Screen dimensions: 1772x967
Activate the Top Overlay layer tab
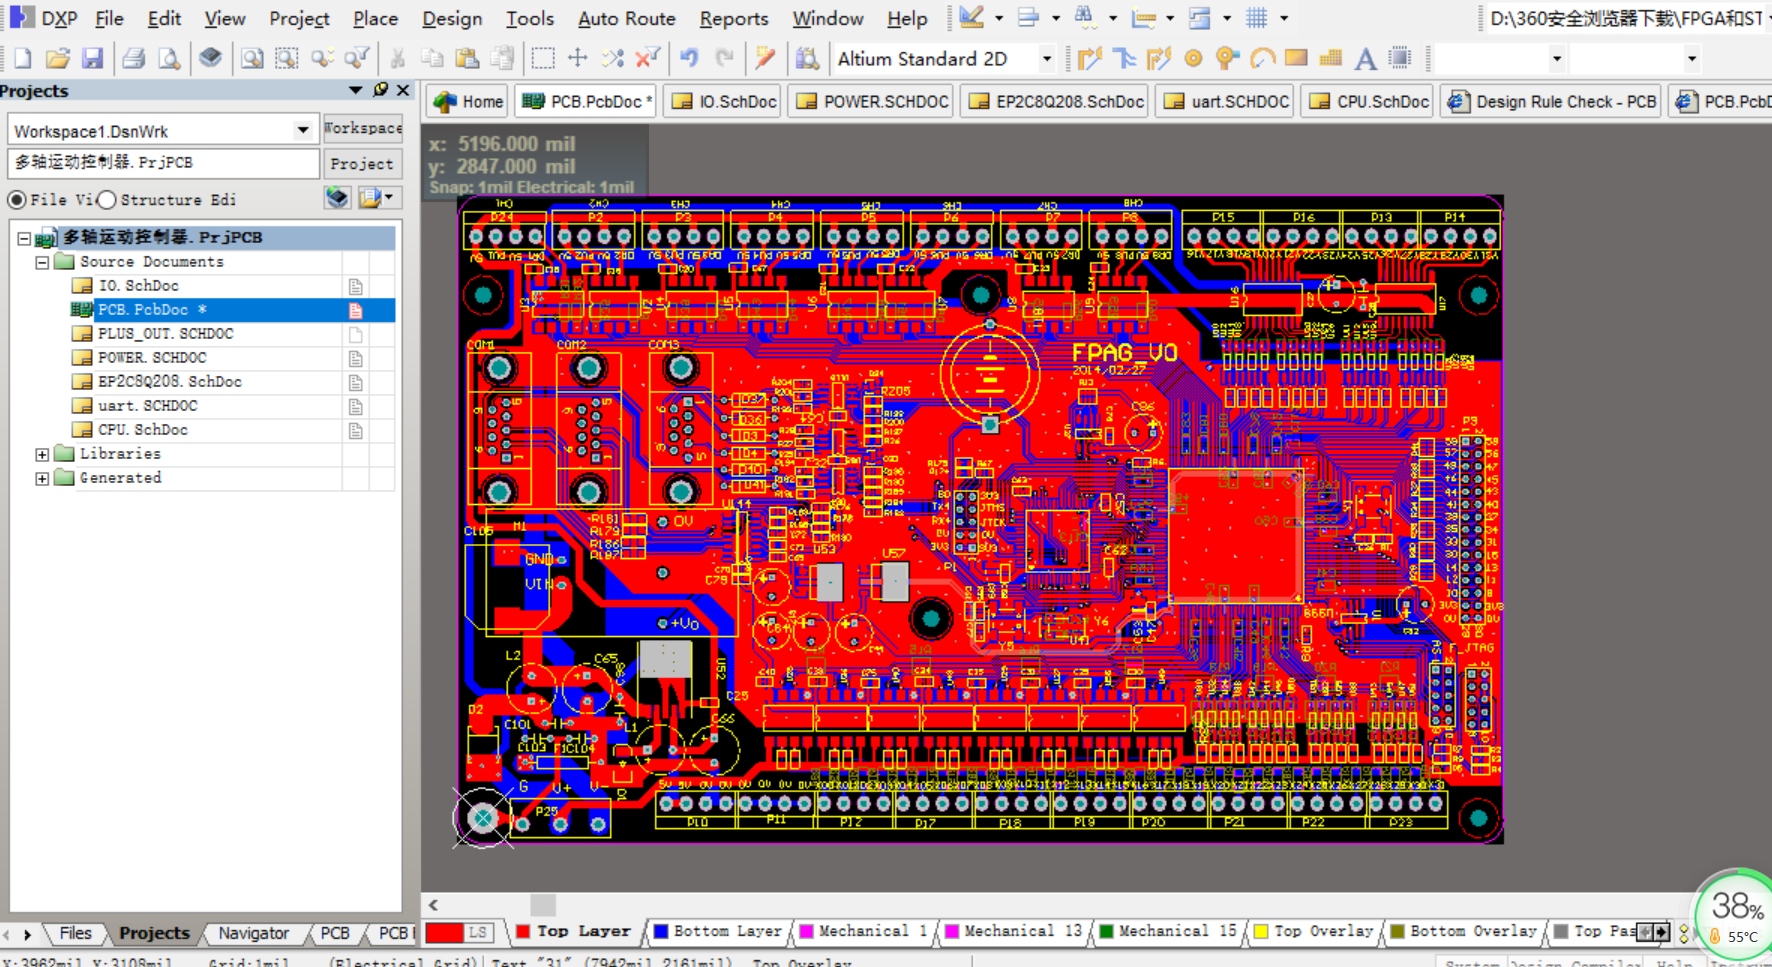tap(1313, 931)
